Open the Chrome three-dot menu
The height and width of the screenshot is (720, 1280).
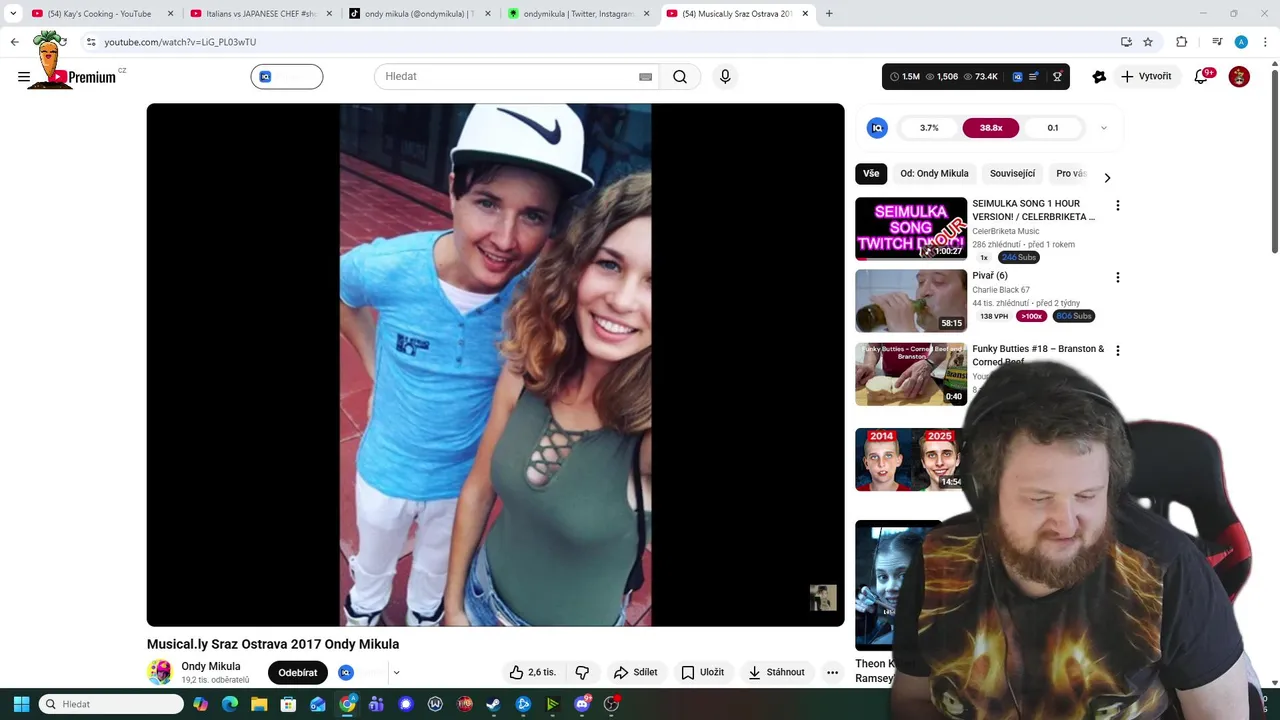(x=1266, y=42)
